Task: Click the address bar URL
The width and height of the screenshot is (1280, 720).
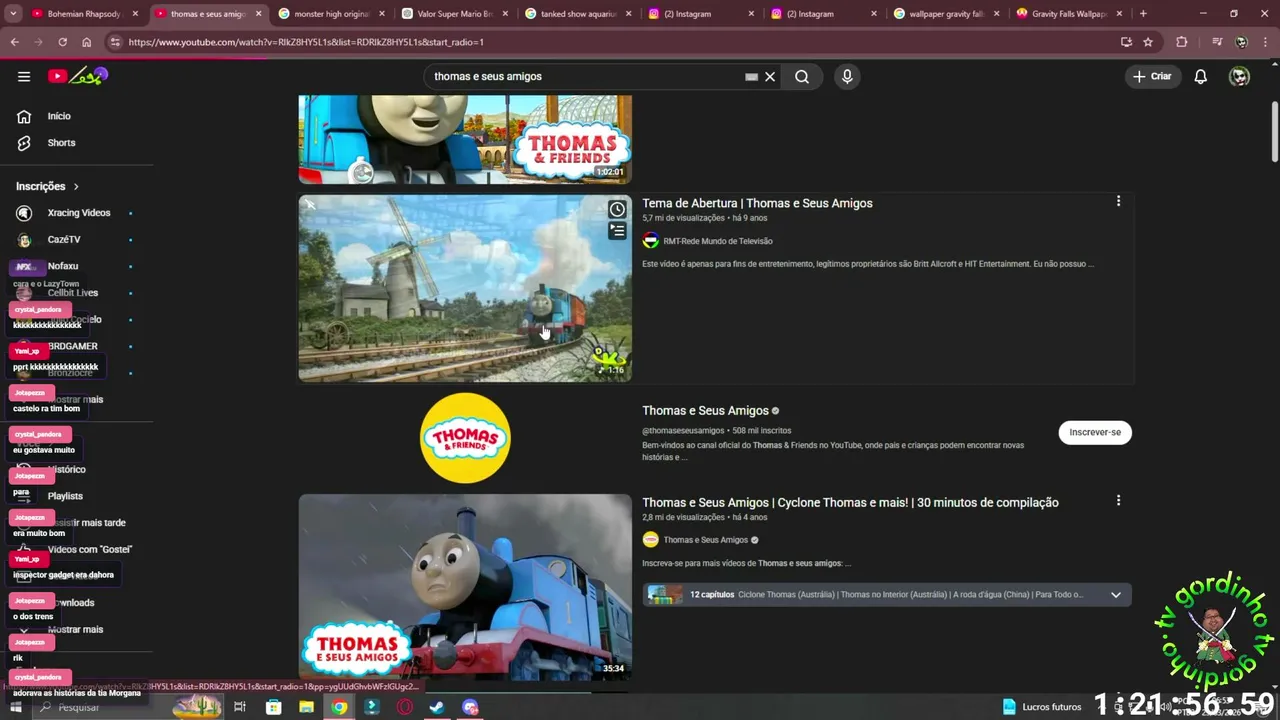Action: [x=306, y=42]
